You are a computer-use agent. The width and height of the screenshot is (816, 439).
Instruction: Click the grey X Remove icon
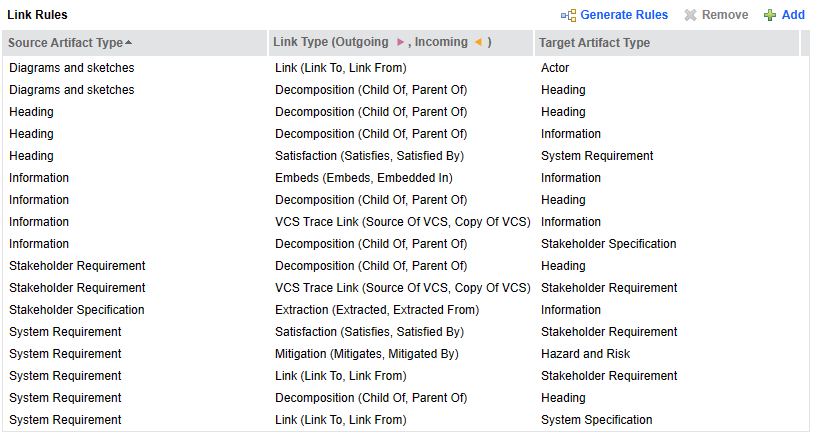pyautogui.click(x=690, y=15)
